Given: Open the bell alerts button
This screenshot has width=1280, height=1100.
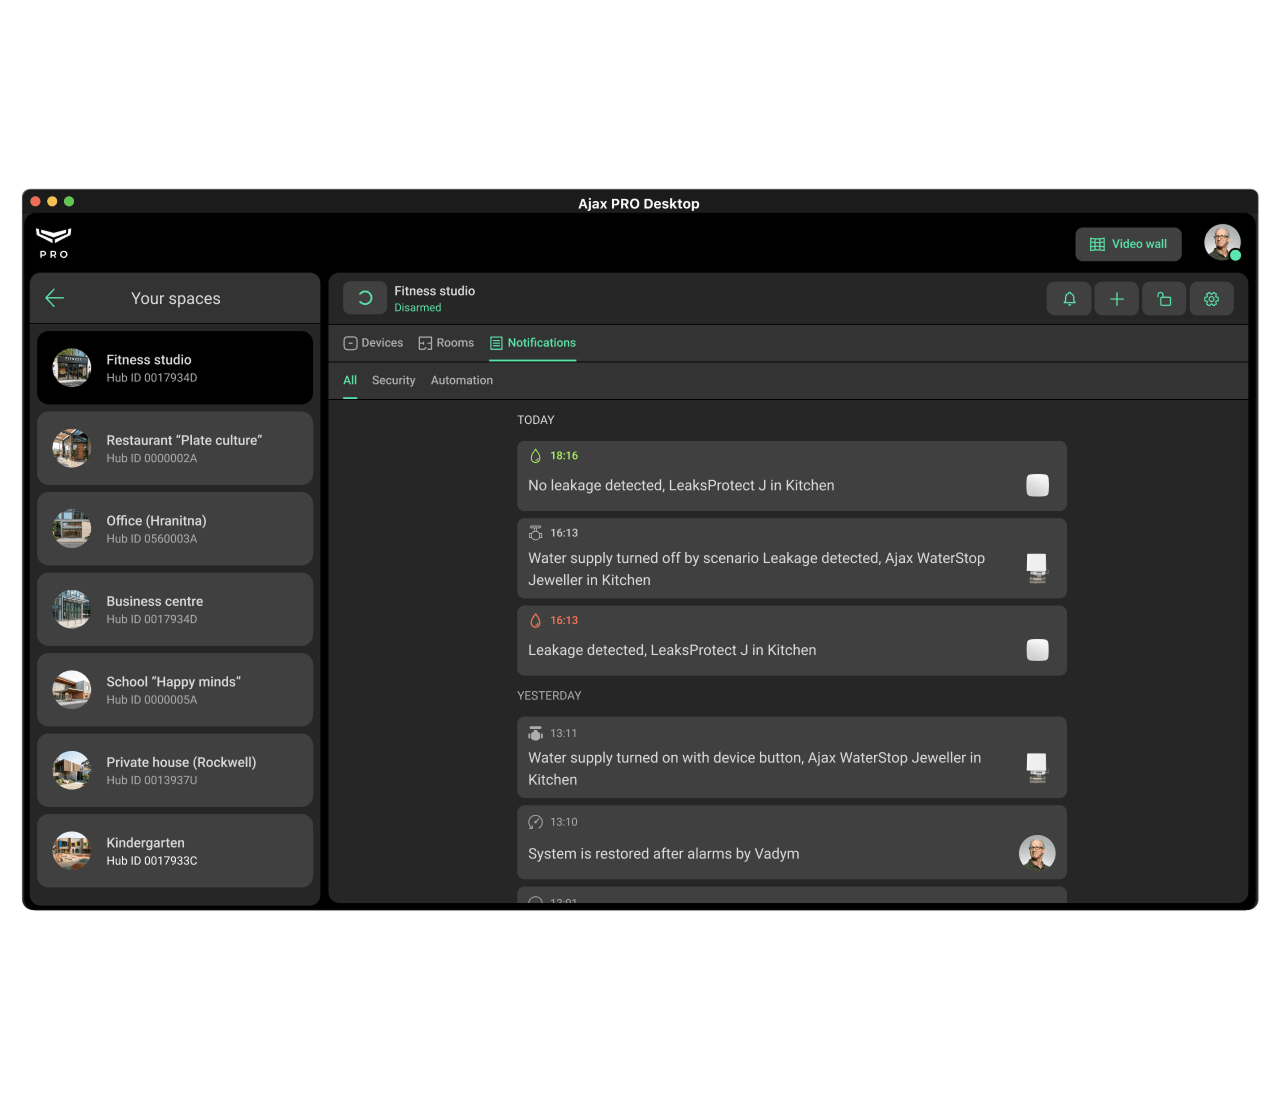Looking at the screenshot, I should click(1069, 298).
